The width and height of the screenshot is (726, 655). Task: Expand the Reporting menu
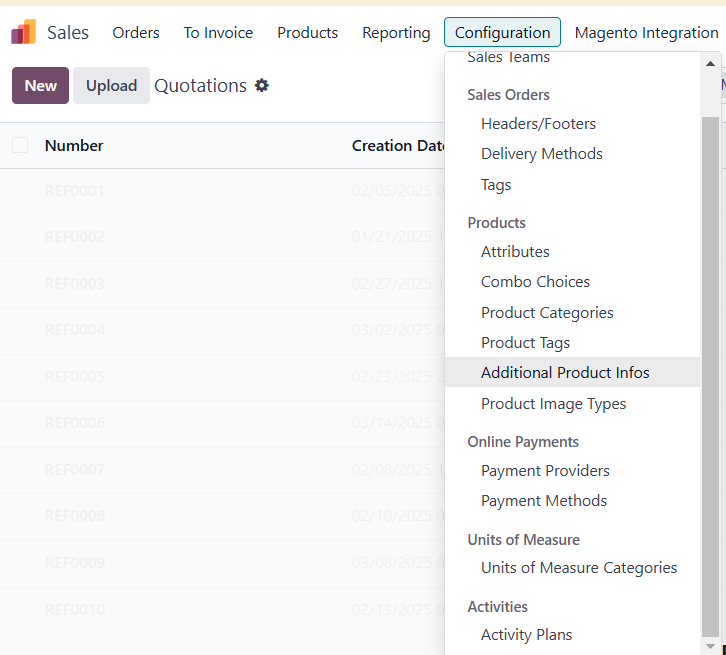click(x=396, y=33)
